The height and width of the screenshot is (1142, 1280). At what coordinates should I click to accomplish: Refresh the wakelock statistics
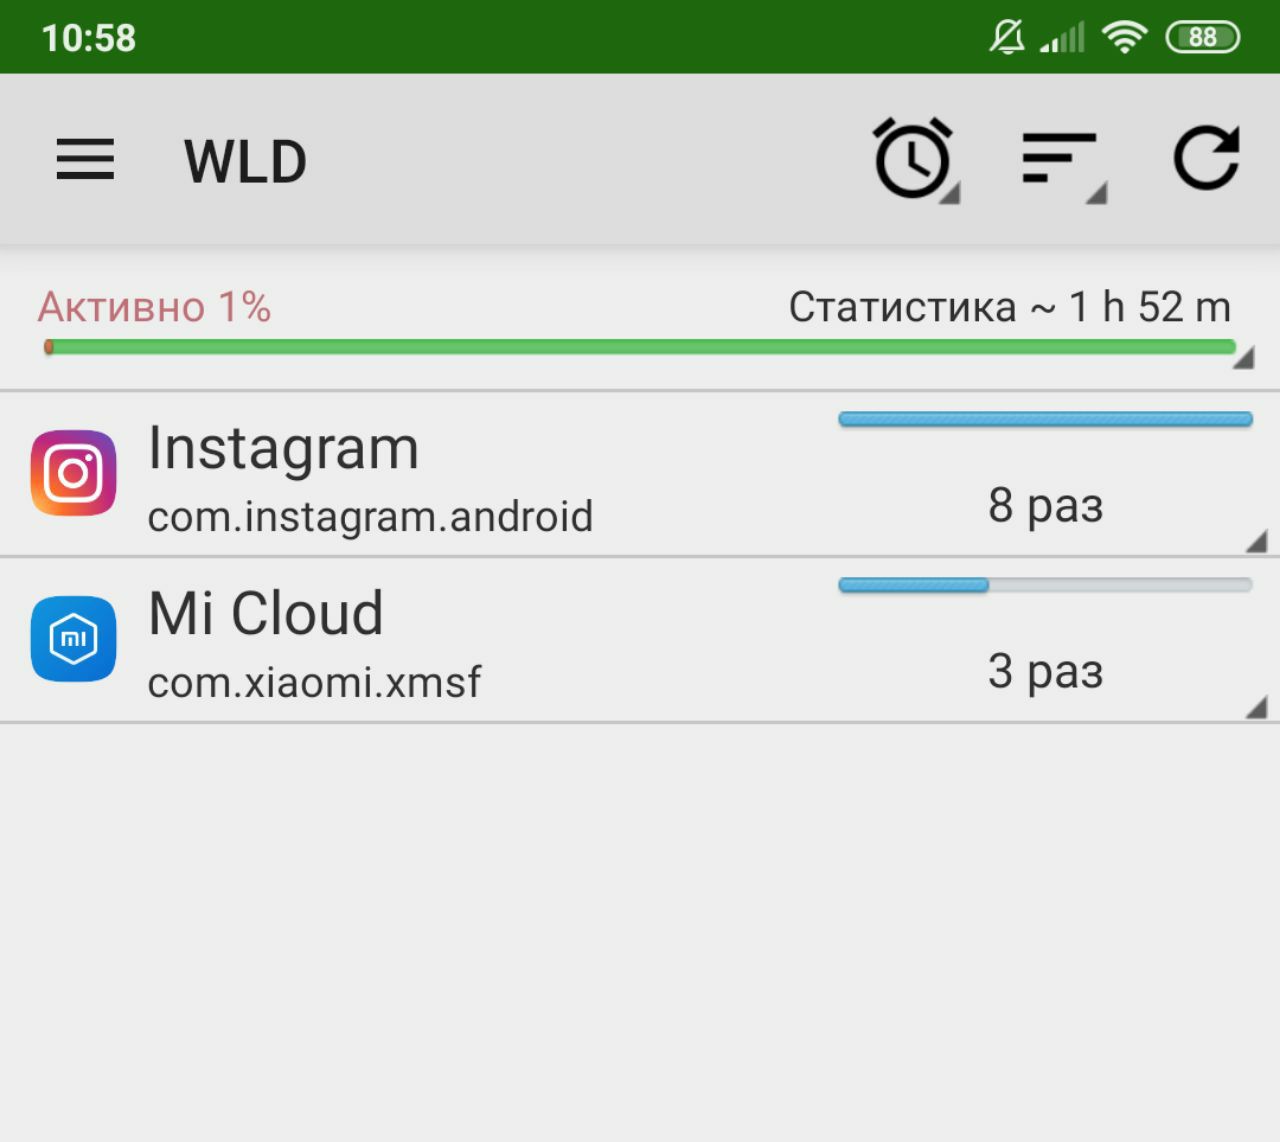coord(1206,158)
